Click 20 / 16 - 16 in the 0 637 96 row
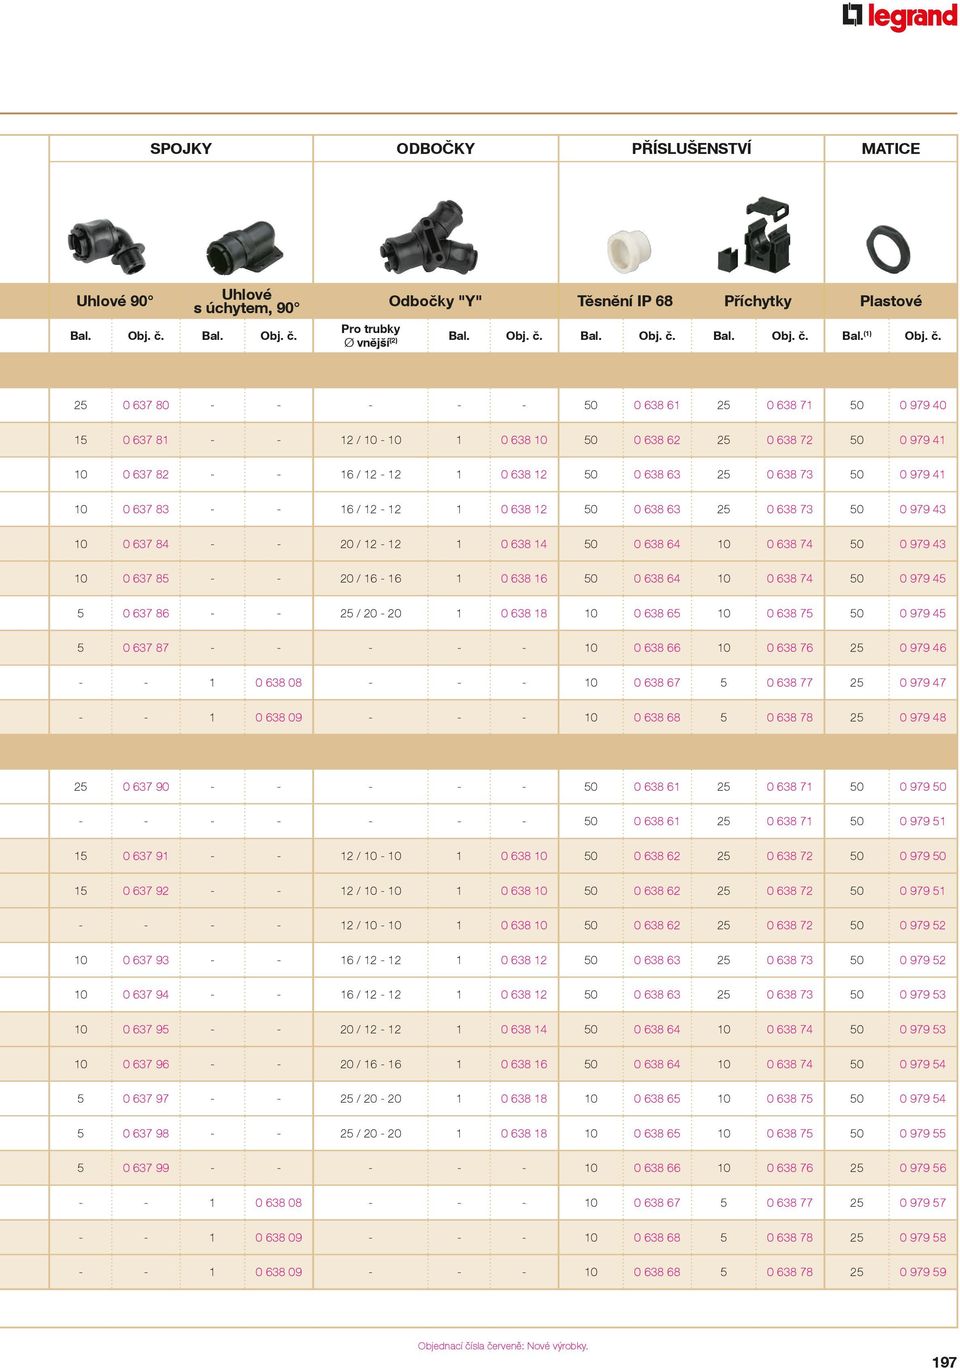 click(371, 1064)
